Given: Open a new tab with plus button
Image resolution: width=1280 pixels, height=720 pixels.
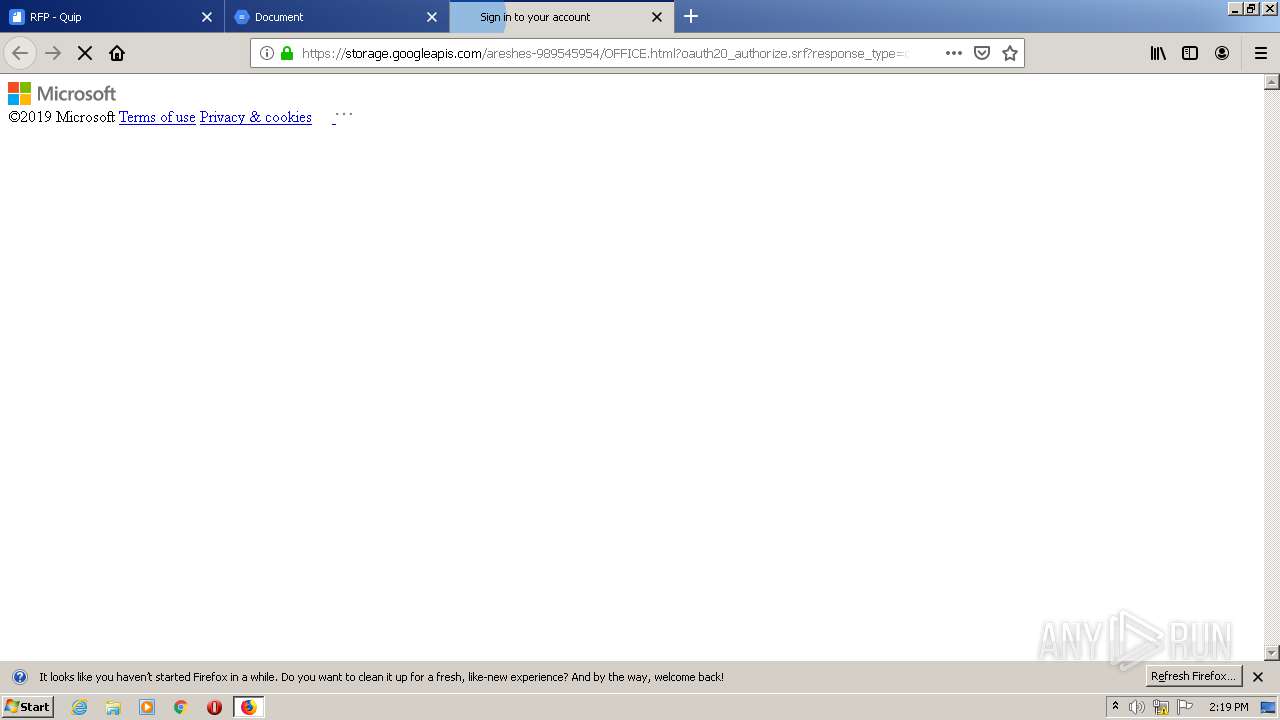Looking at the screenshot, I should (691, 17).
